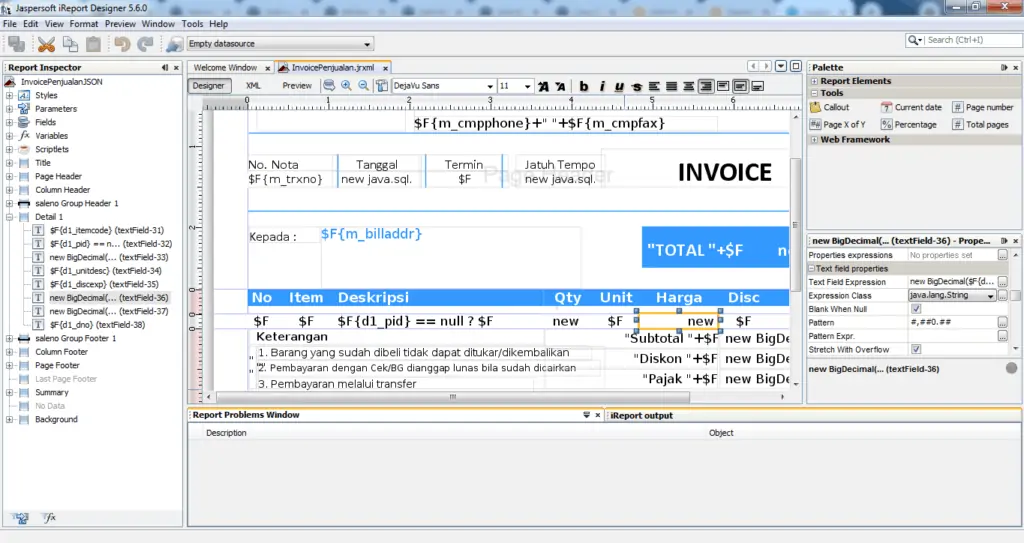Toggle italic formatting
The width and height of the screenshot is (1024, 543).
[x=601, y=86]
